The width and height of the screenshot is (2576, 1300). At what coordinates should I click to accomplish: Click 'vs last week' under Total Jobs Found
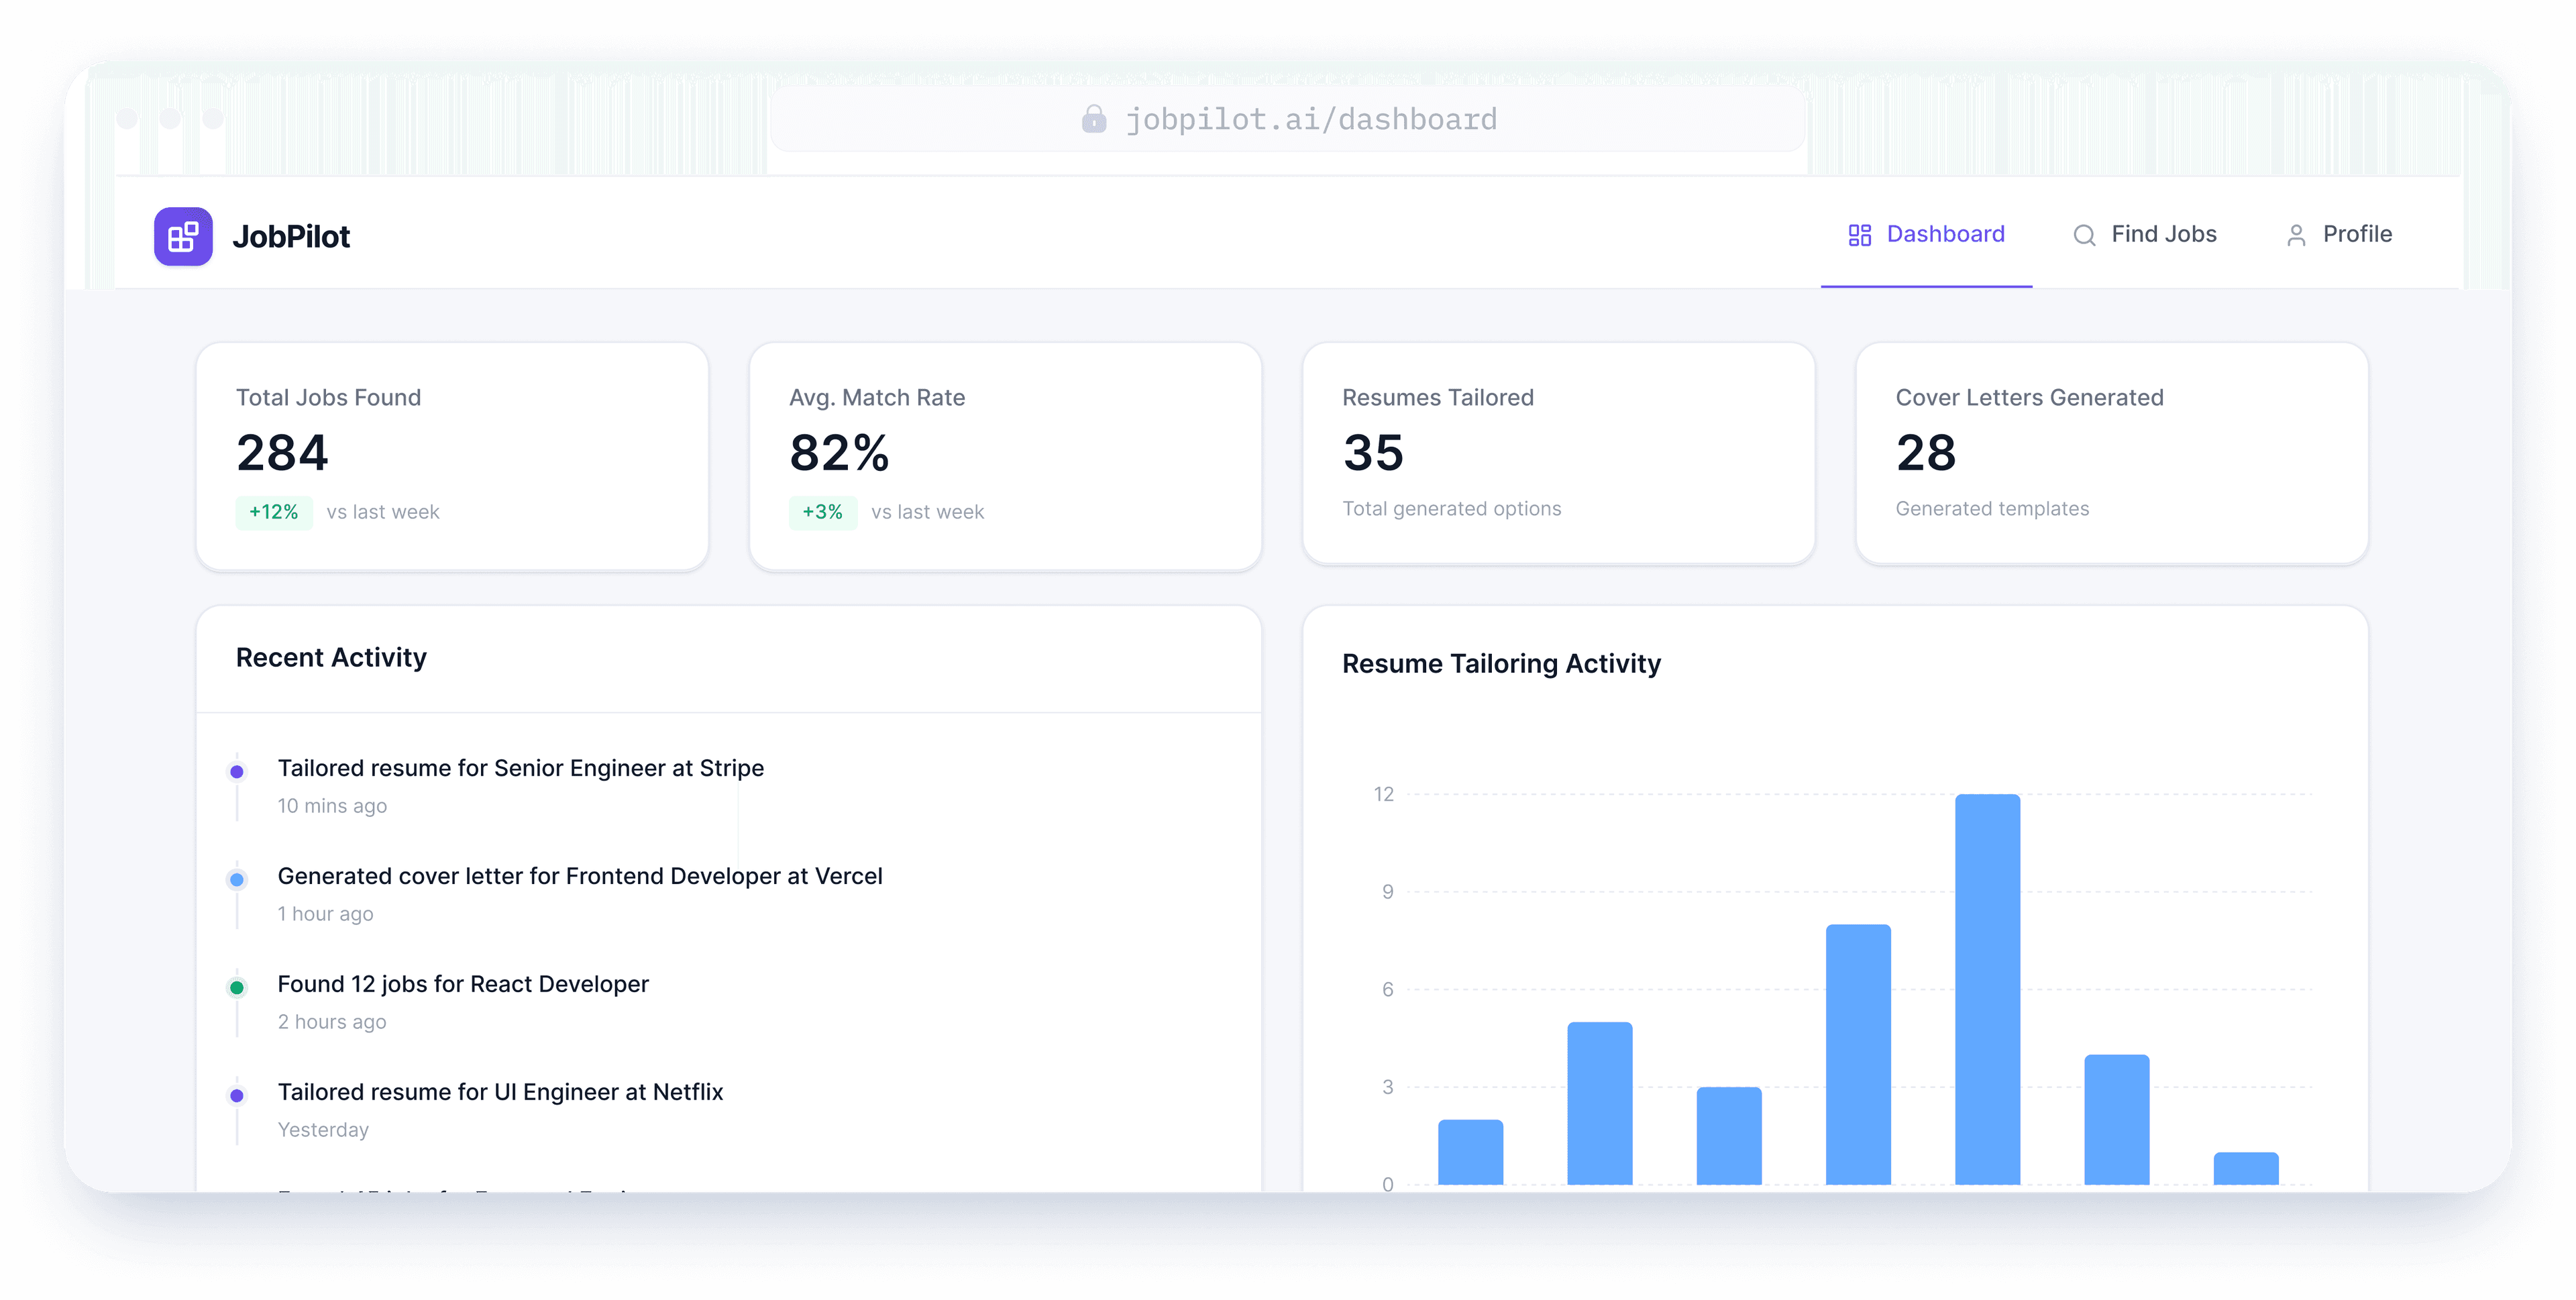tap(383, 512)
